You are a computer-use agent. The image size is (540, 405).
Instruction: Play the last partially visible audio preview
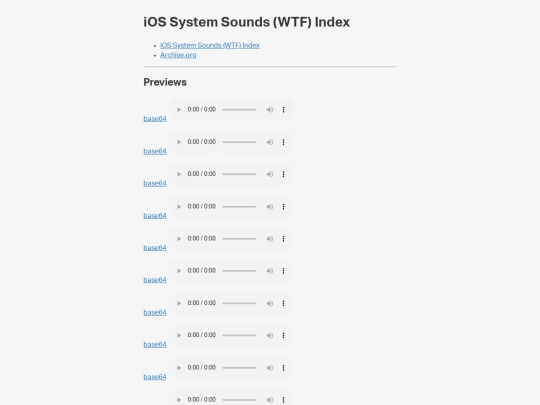click(x=179, y=400)
